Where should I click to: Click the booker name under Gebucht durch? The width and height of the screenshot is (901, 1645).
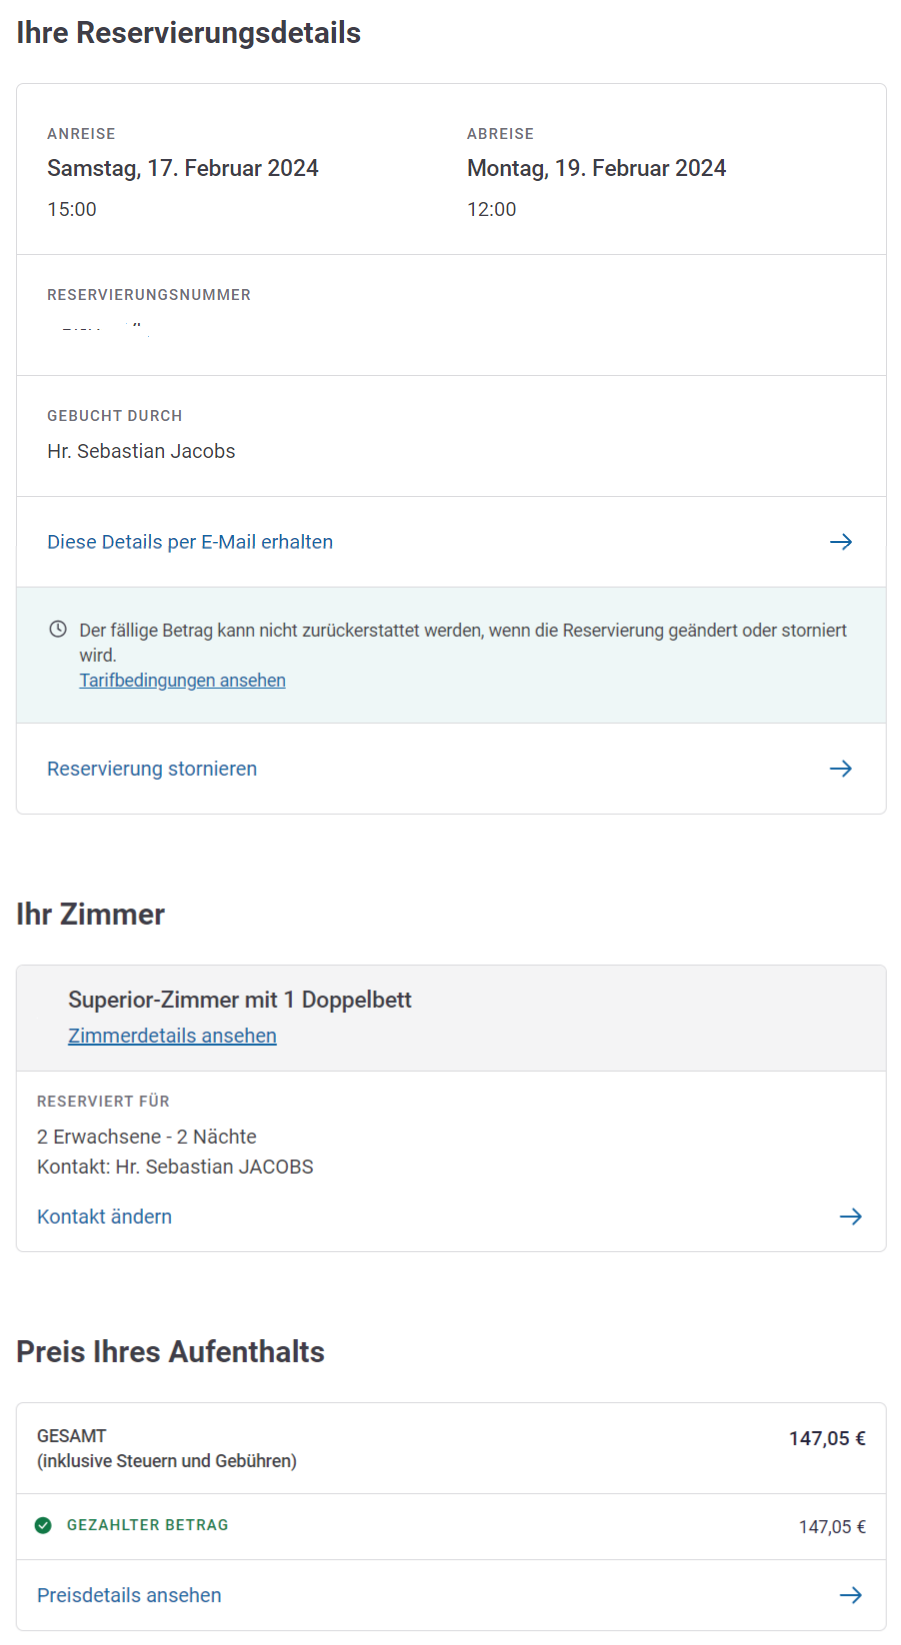point(141,451)
